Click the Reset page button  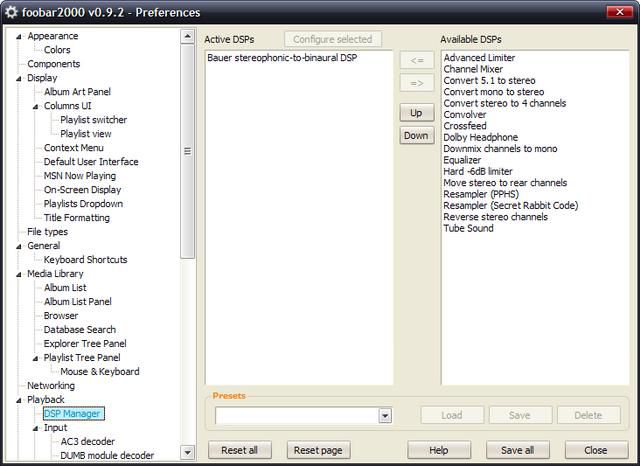pos(318,450)
